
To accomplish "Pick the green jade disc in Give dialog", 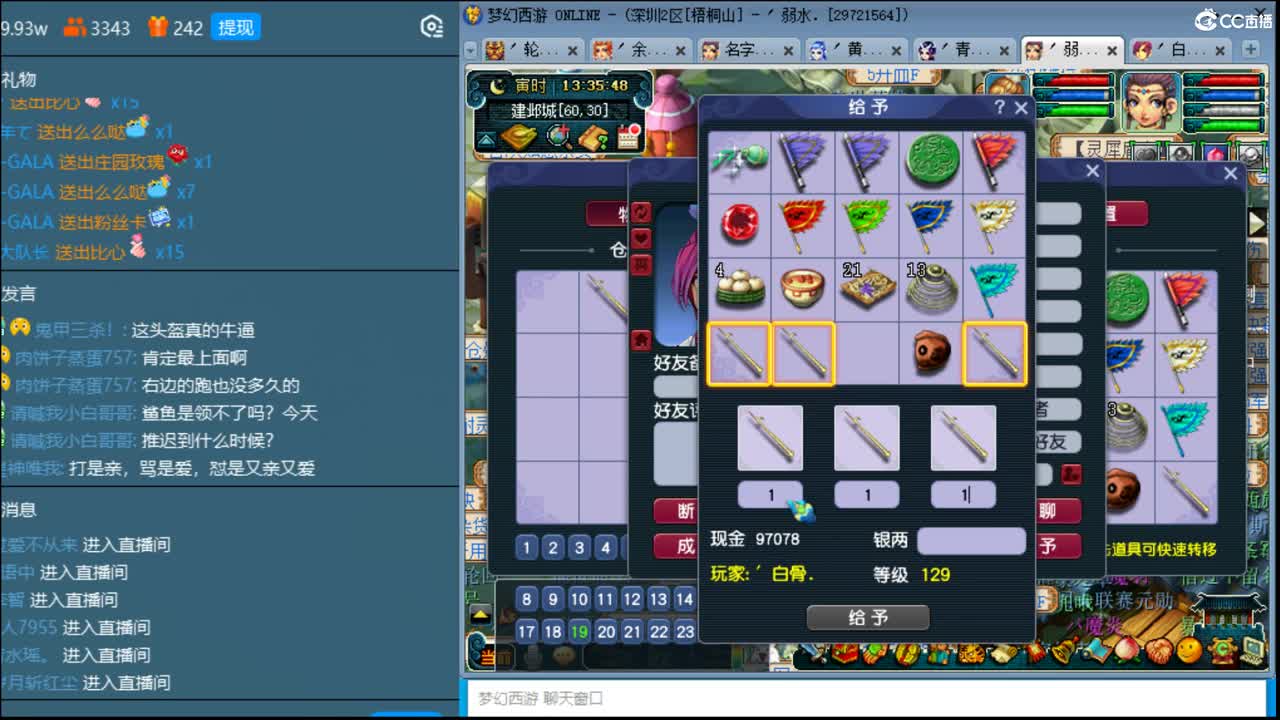I will pos(930,162).
